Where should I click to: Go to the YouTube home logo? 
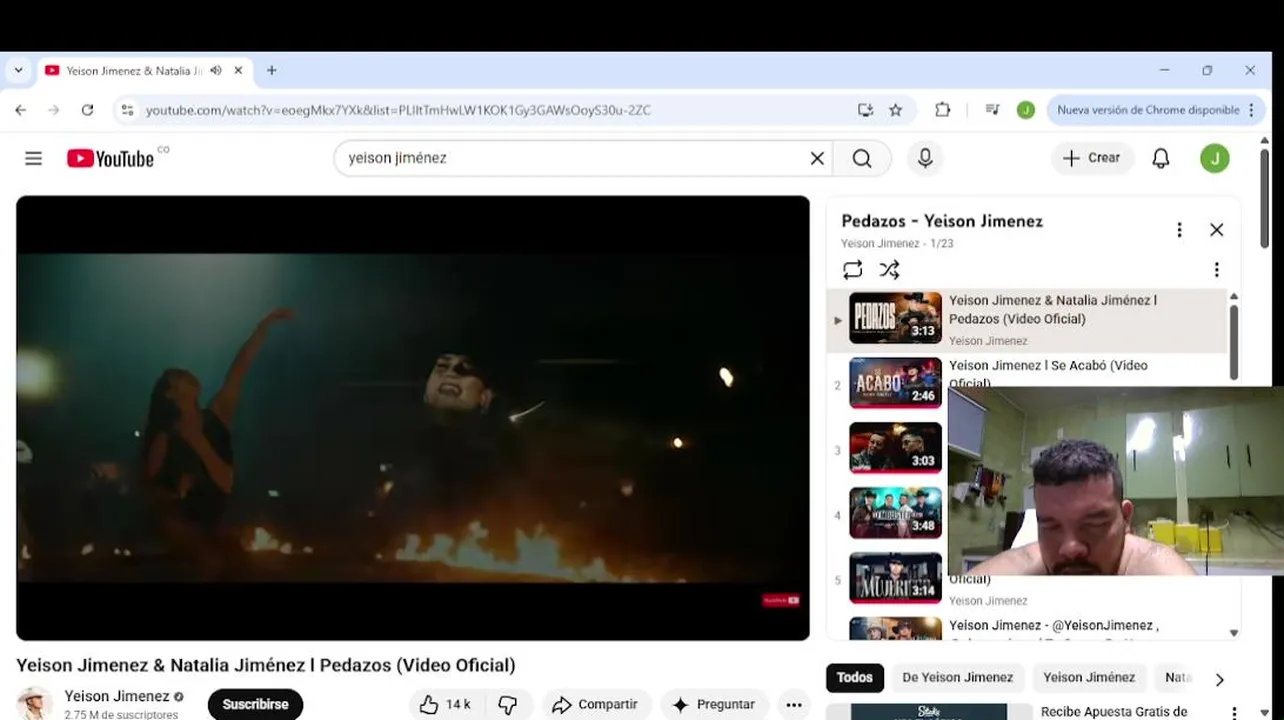[x=110, y=158]
